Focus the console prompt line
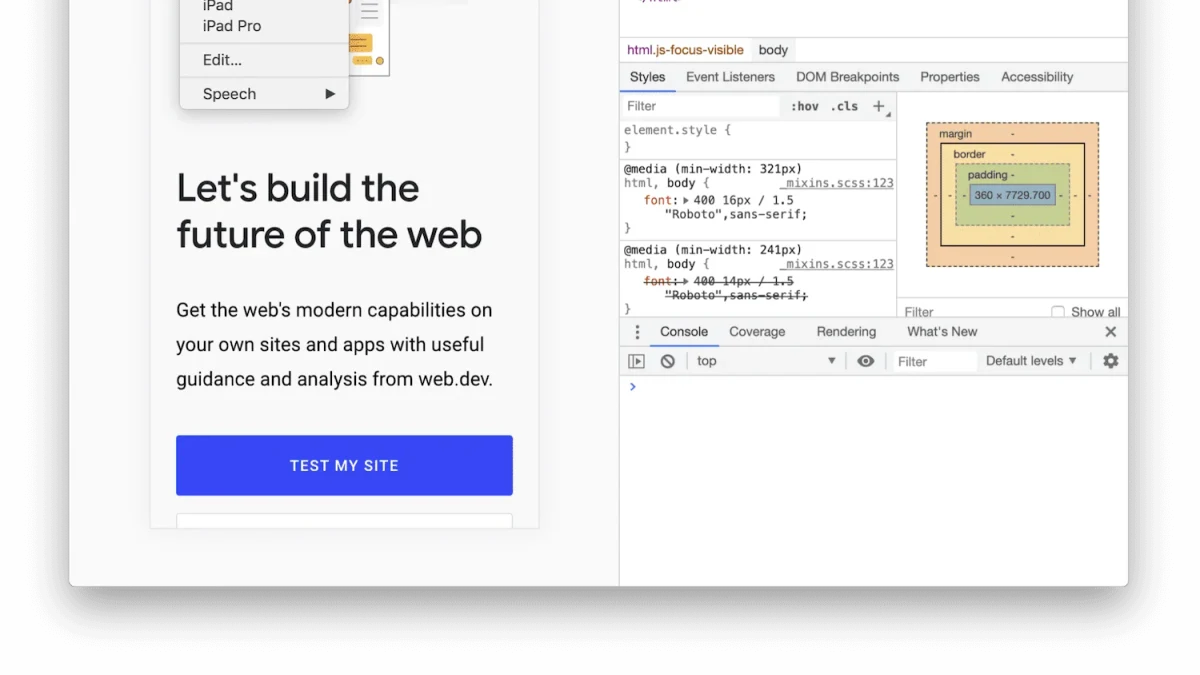The width and height of the screenshot is (1200, 675). (x=873, y=387)
